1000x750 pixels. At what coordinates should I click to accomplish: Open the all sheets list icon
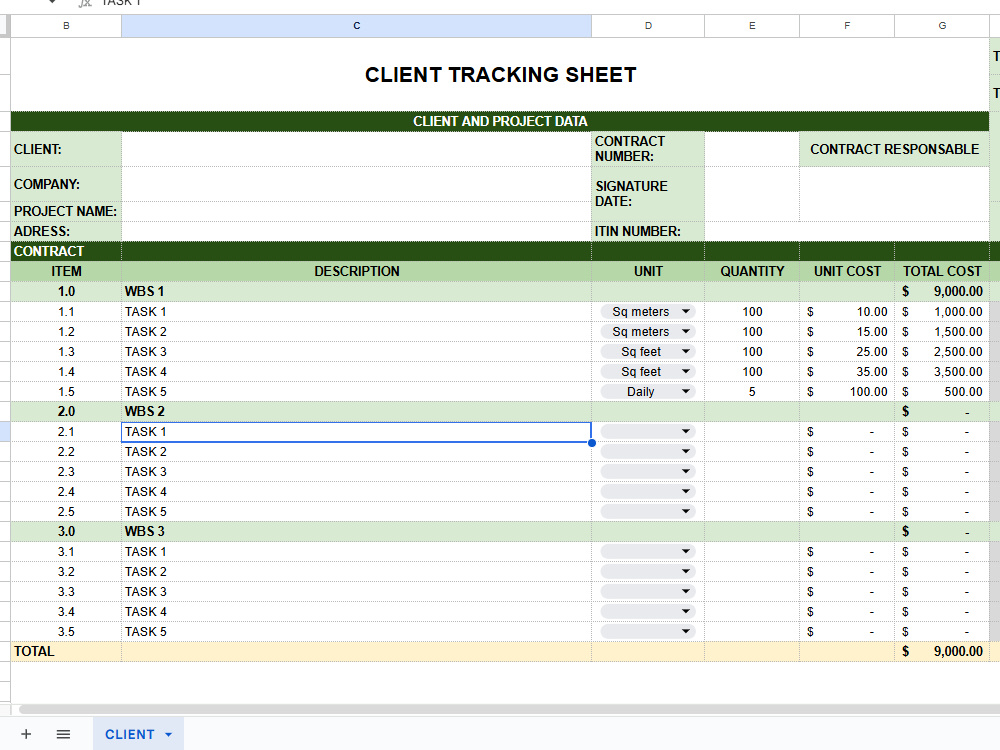63,734
